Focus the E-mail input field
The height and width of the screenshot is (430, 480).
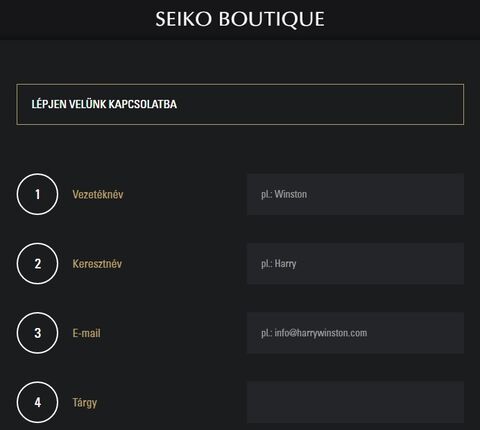355,333
